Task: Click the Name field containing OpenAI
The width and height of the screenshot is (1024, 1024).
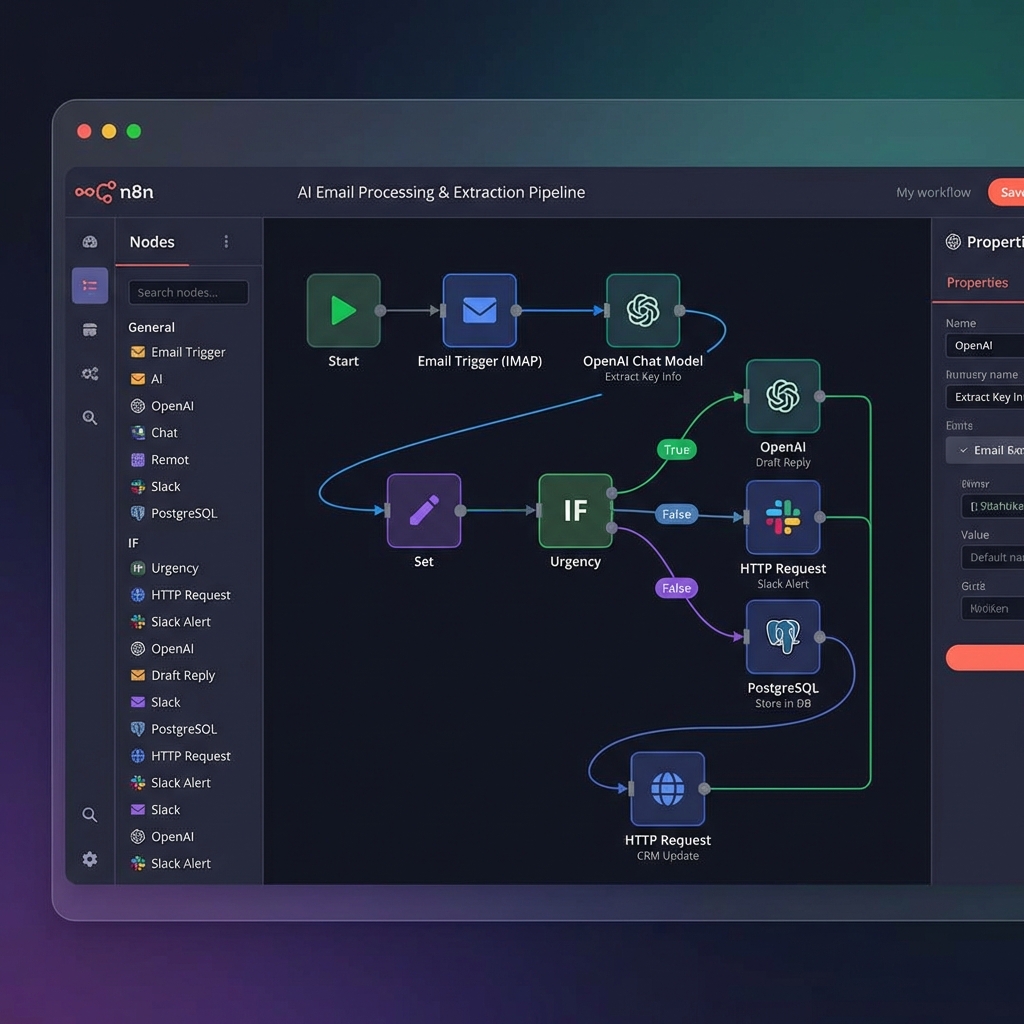Action: click(x=985, y=345)
